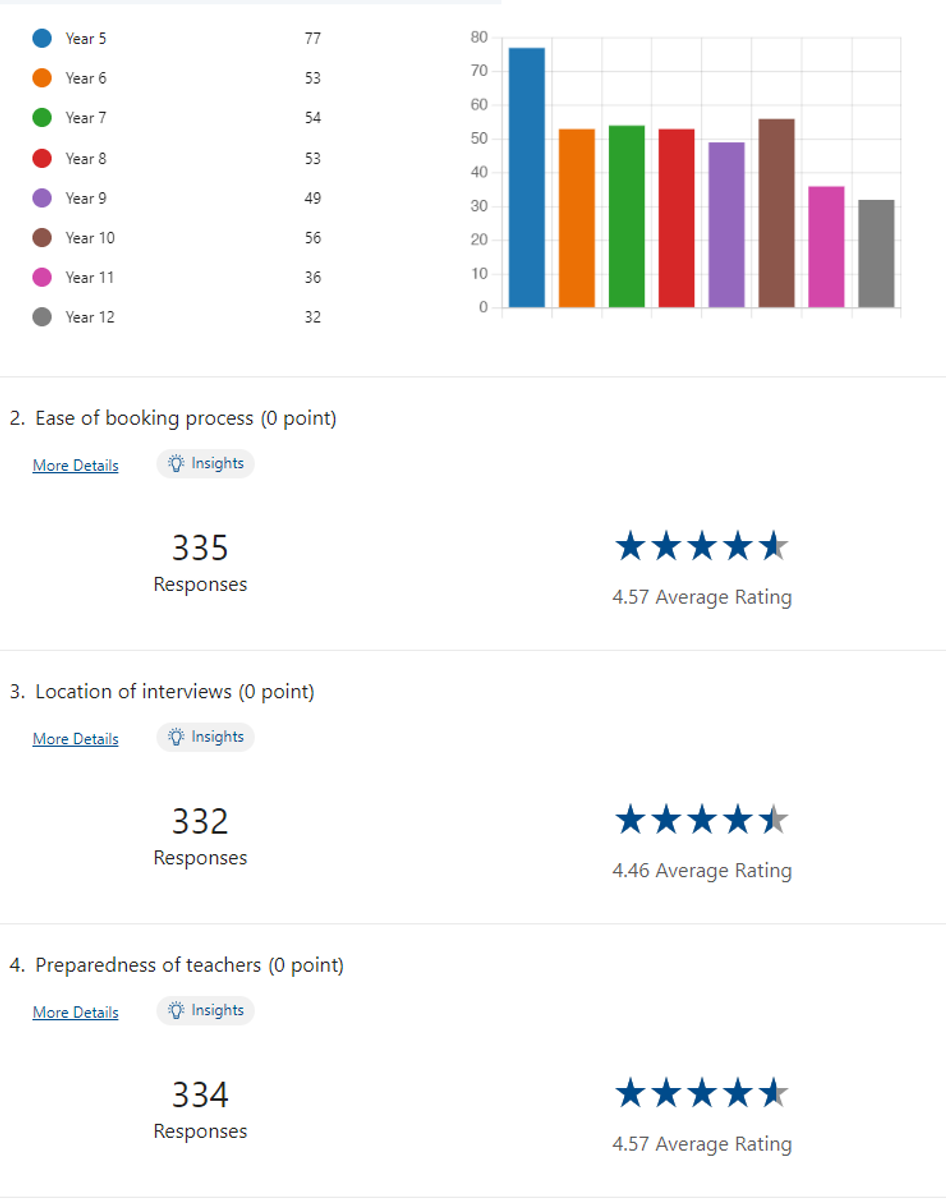
Task: Click the 335 Responses count
Action: tap(200, 548)
